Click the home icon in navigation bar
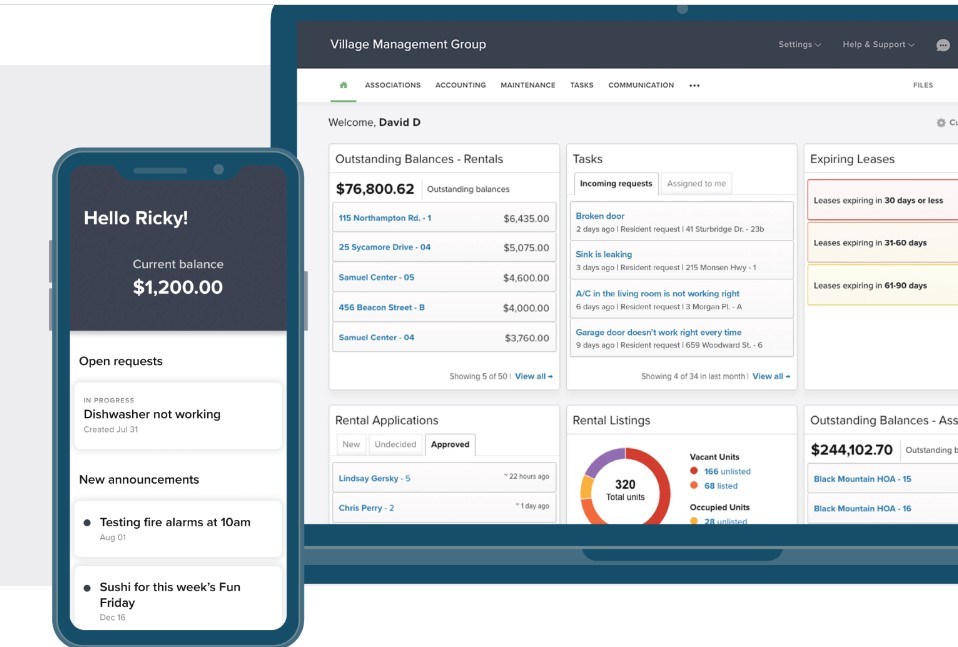 click(x=342, y=85)
